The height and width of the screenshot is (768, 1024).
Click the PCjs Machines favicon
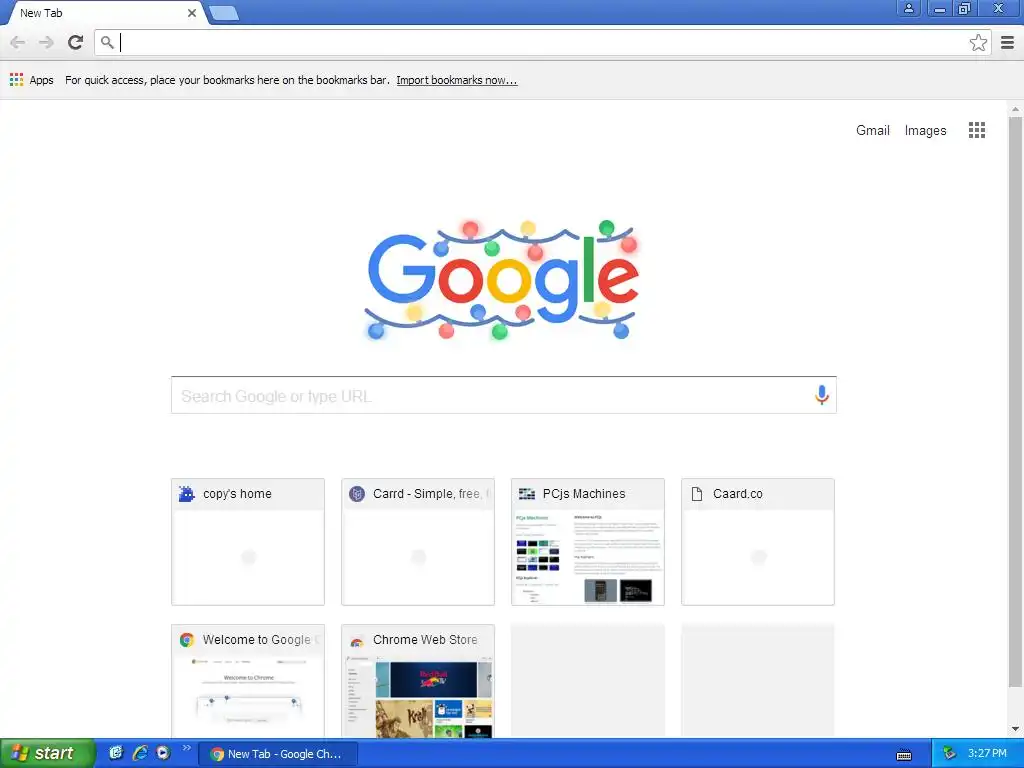pyautogui.click(x=527, y=494)
